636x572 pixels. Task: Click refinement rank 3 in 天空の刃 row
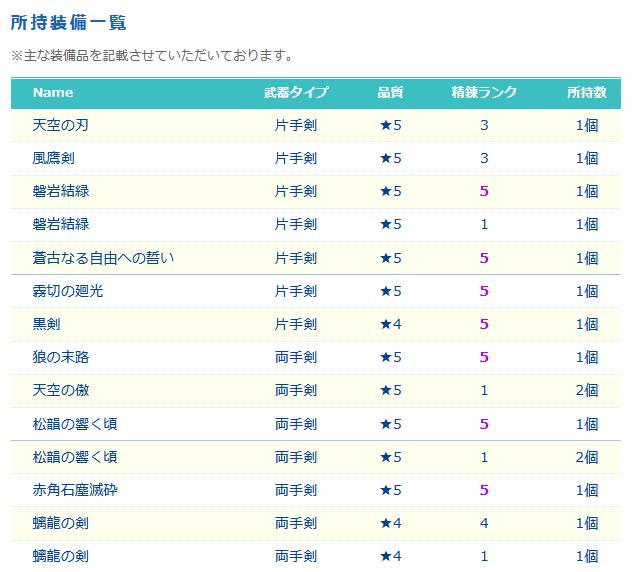[484, 125]
